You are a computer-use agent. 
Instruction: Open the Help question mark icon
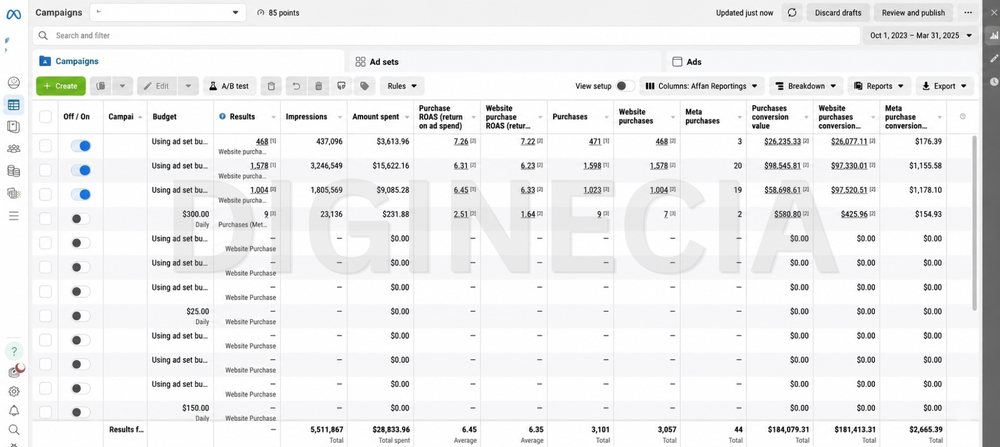[x=14, y=351]
